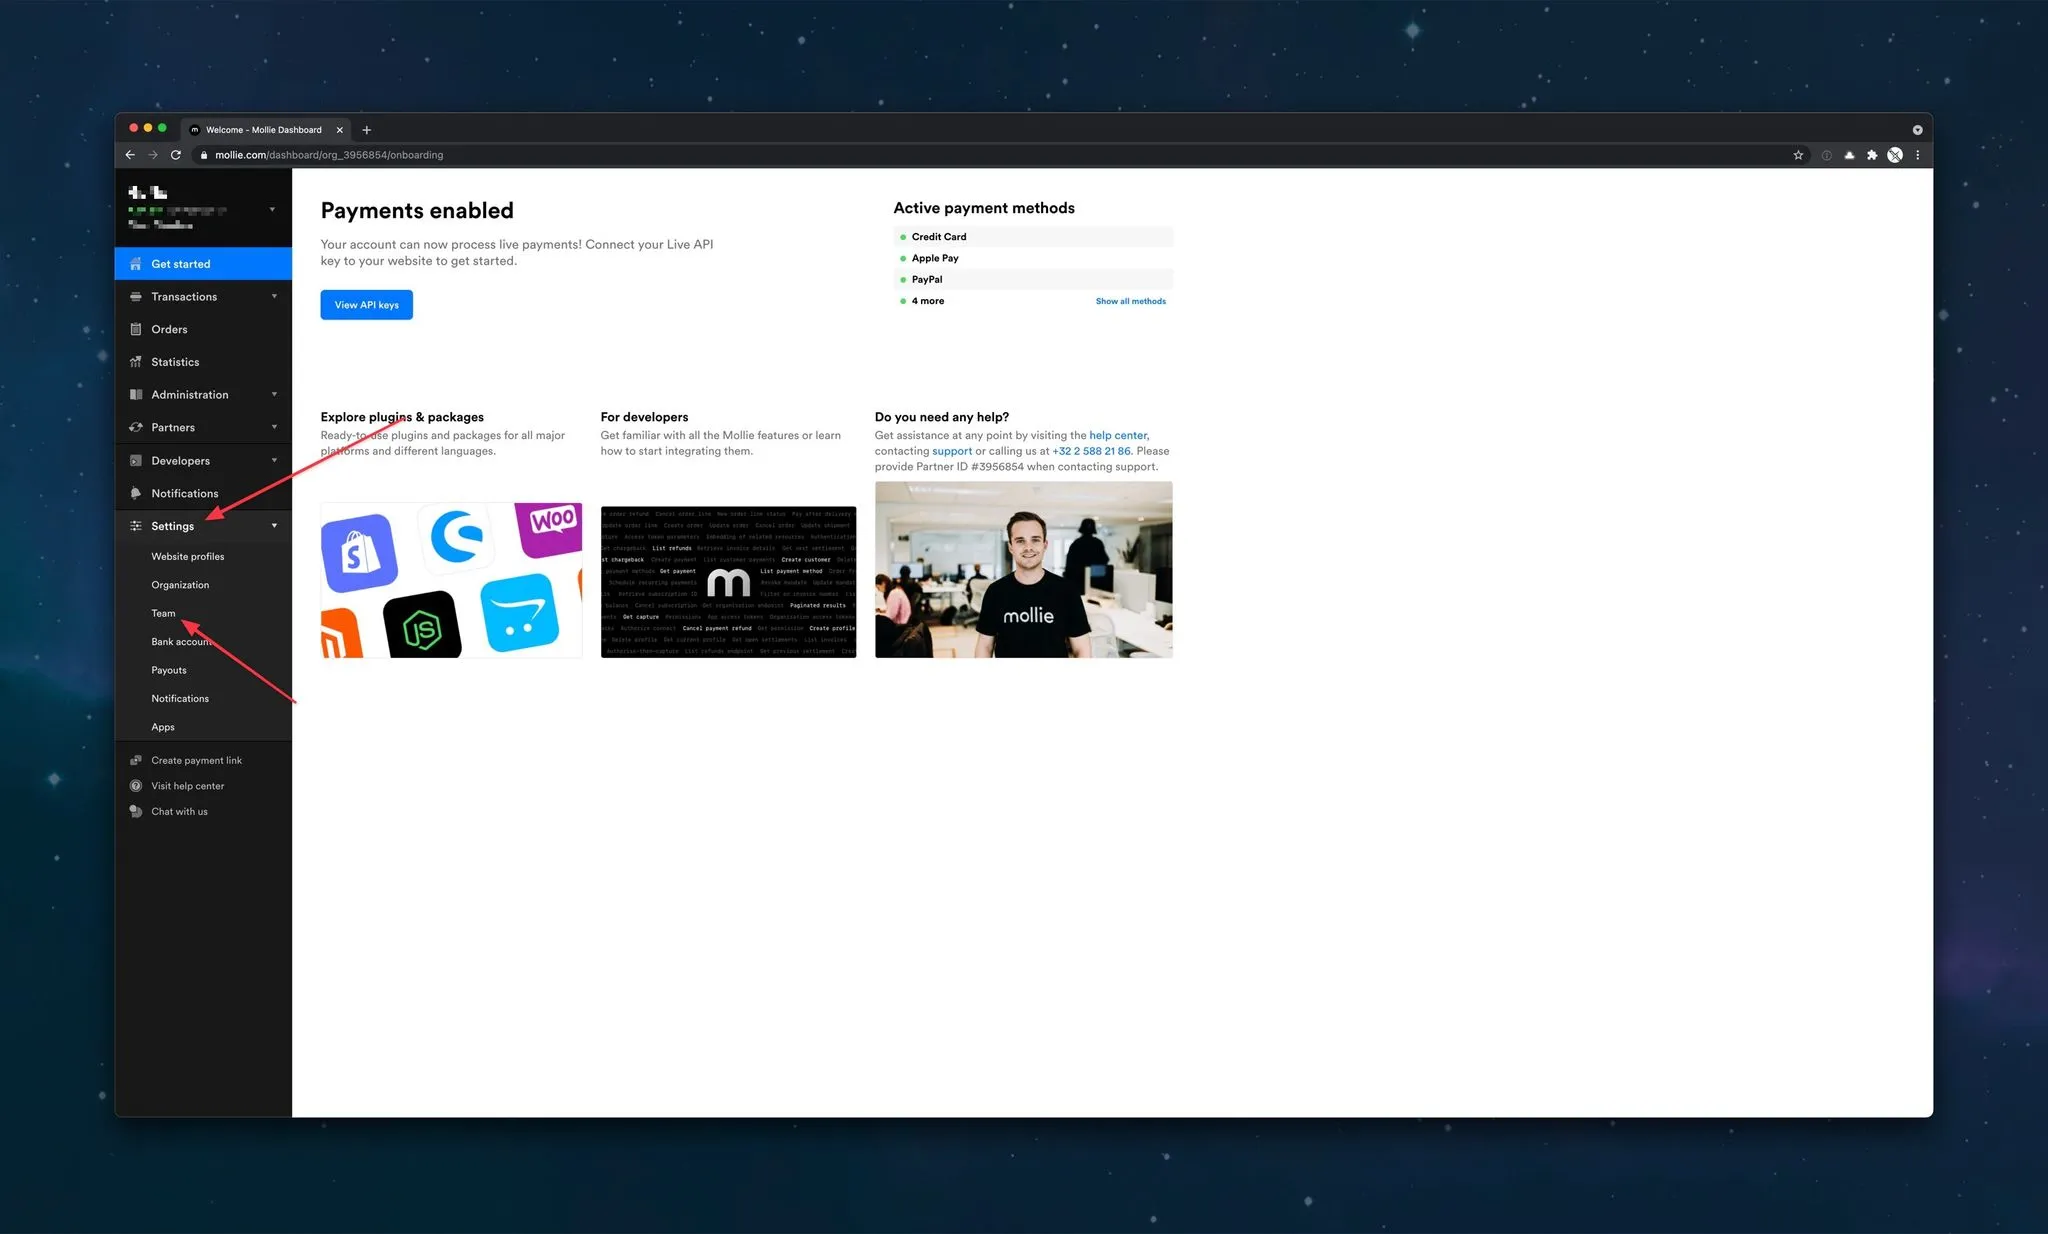Click the Create payment link icon

click(x=136, y=760)
